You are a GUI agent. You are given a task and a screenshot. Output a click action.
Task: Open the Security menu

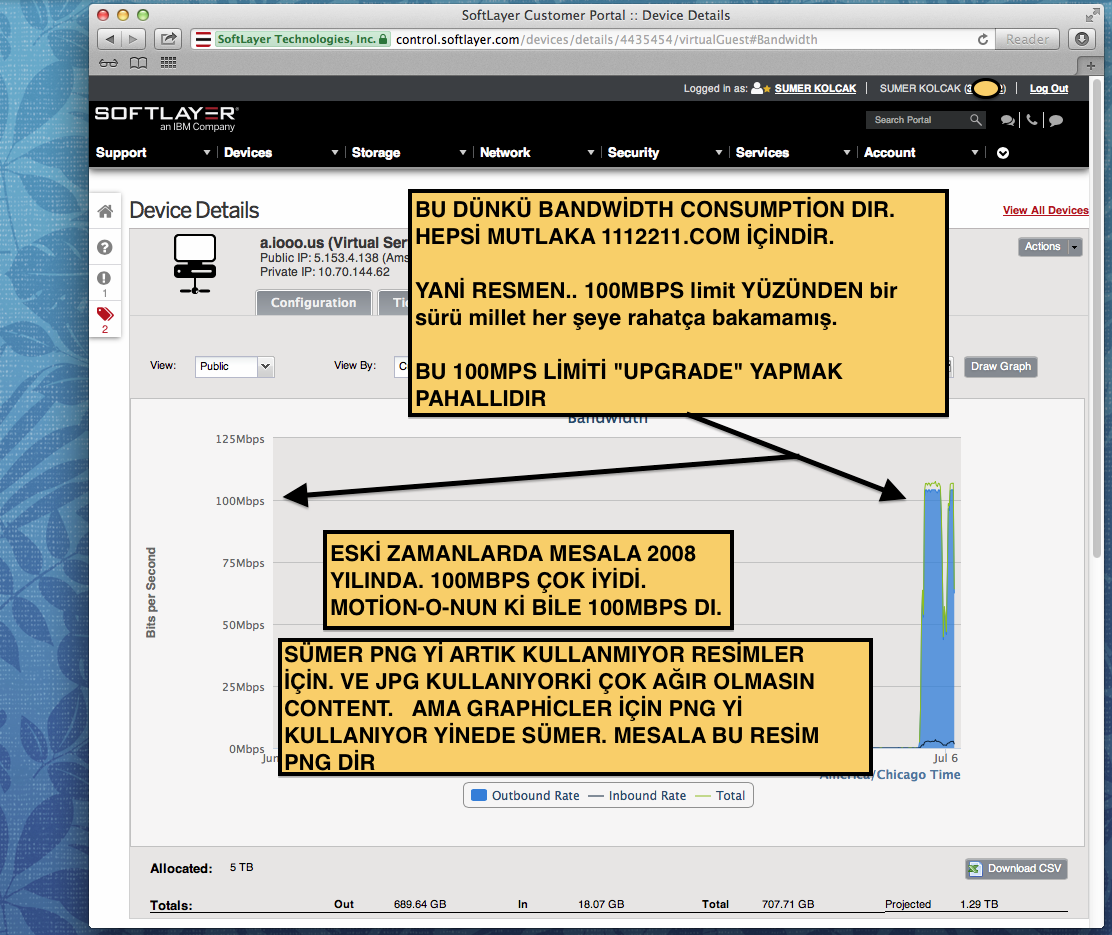click(x=633, y=153)
